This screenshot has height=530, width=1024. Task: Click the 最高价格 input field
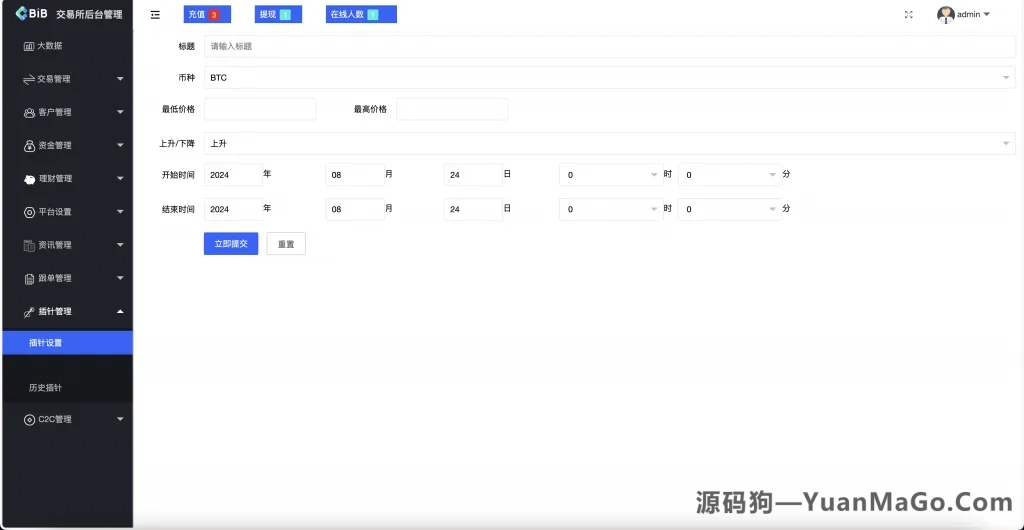(x=452, y=109)
